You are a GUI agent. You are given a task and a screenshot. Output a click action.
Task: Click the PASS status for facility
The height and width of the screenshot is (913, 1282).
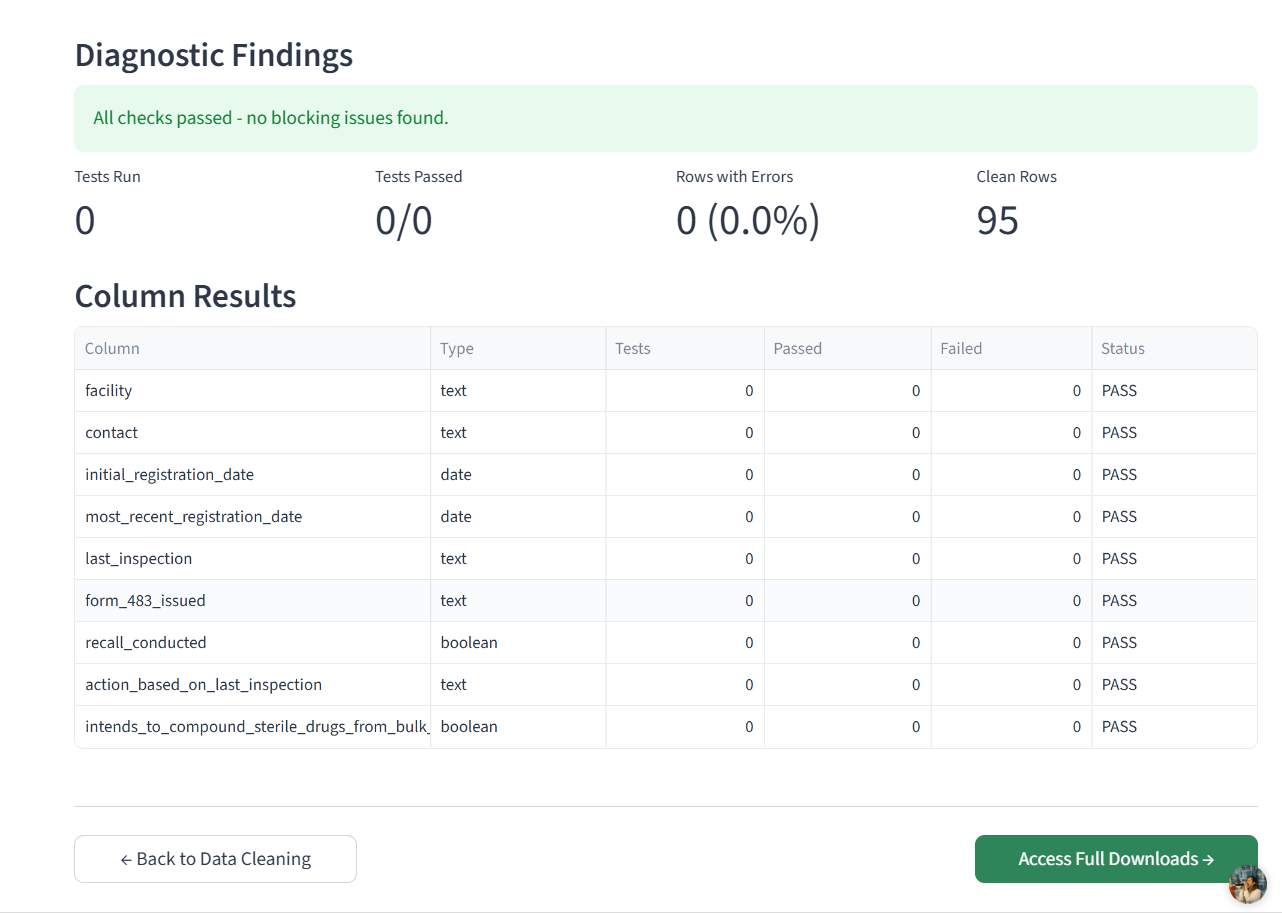[x=1119, y=390]
